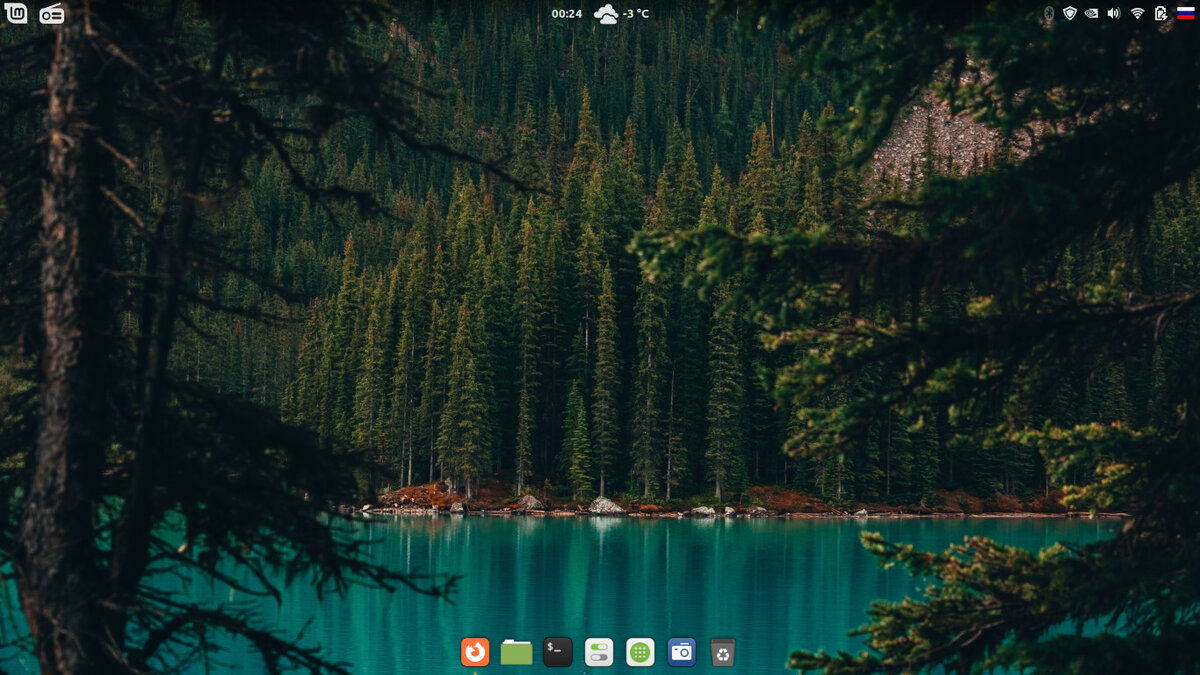1200x675 pixels.
Task: Launch the screenshot camera app in dock
Action: point(681,652)
